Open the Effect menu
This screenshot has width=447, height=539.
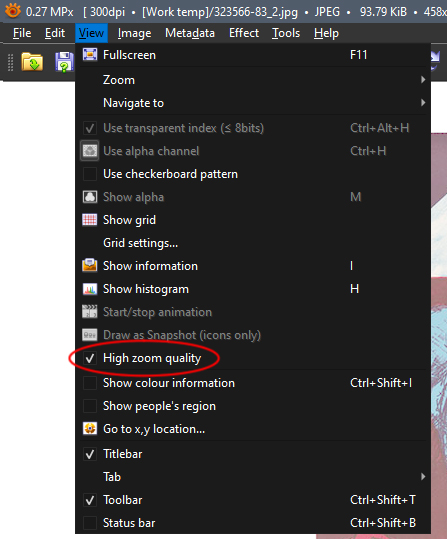coord(244,33)
